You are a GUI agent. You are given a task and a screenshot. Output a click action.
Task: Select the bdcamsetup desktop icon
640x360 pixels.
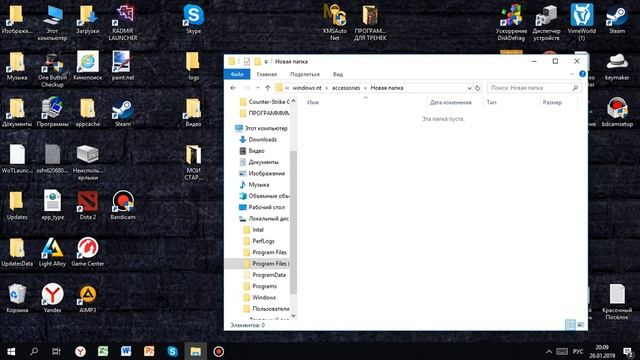617,112
